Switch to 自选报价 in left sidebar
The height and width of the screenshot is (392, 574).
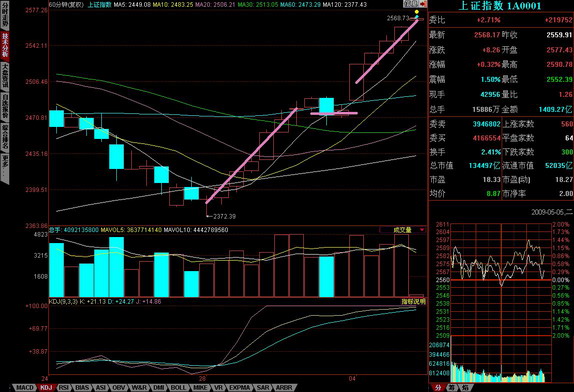5,107
